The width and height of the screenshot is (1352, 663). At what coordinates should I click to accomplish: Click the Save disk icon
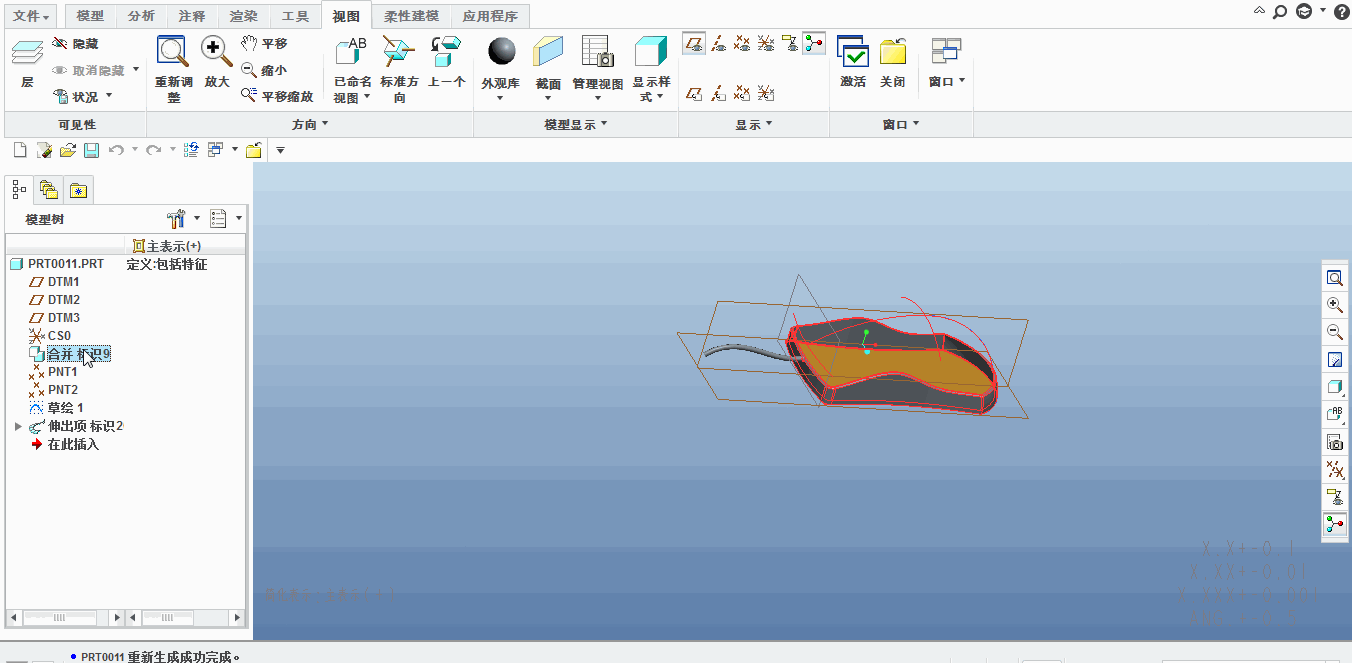coord(91,150)
